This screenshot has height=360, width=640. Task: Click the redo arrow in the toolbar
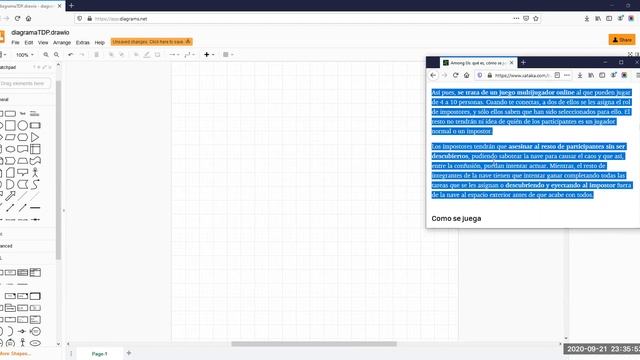click(82, 55)
